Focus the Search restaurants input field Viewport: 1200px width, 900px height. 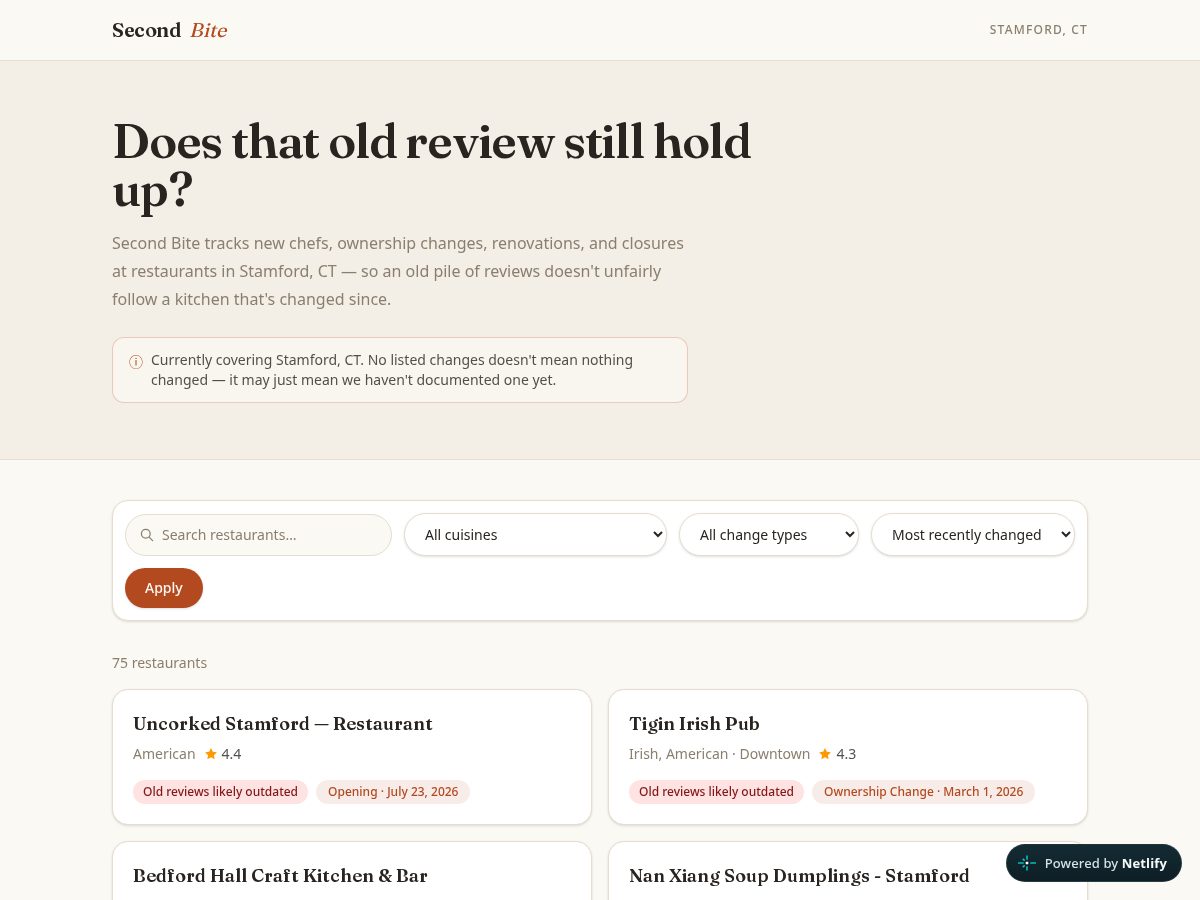258,535
